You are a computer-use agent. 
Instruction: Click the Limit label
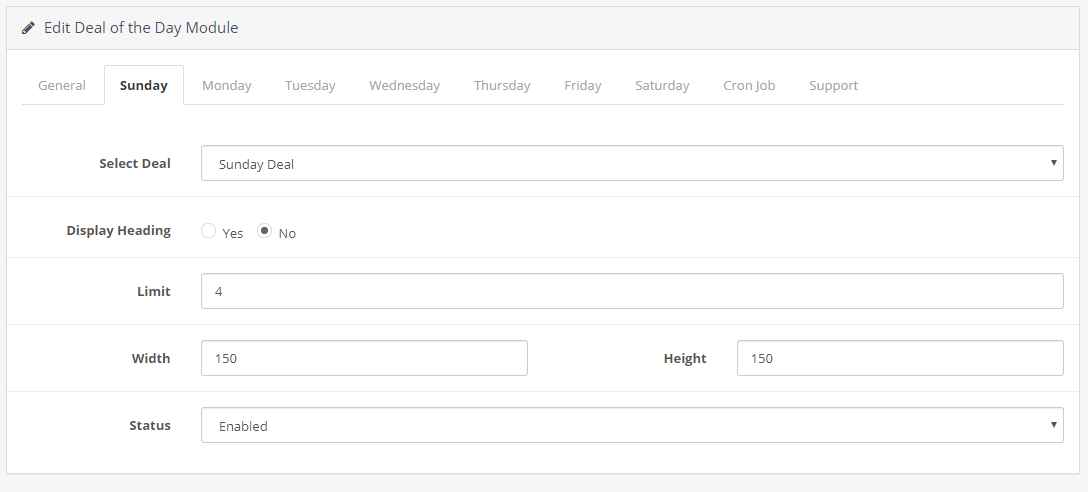point(153,291)
